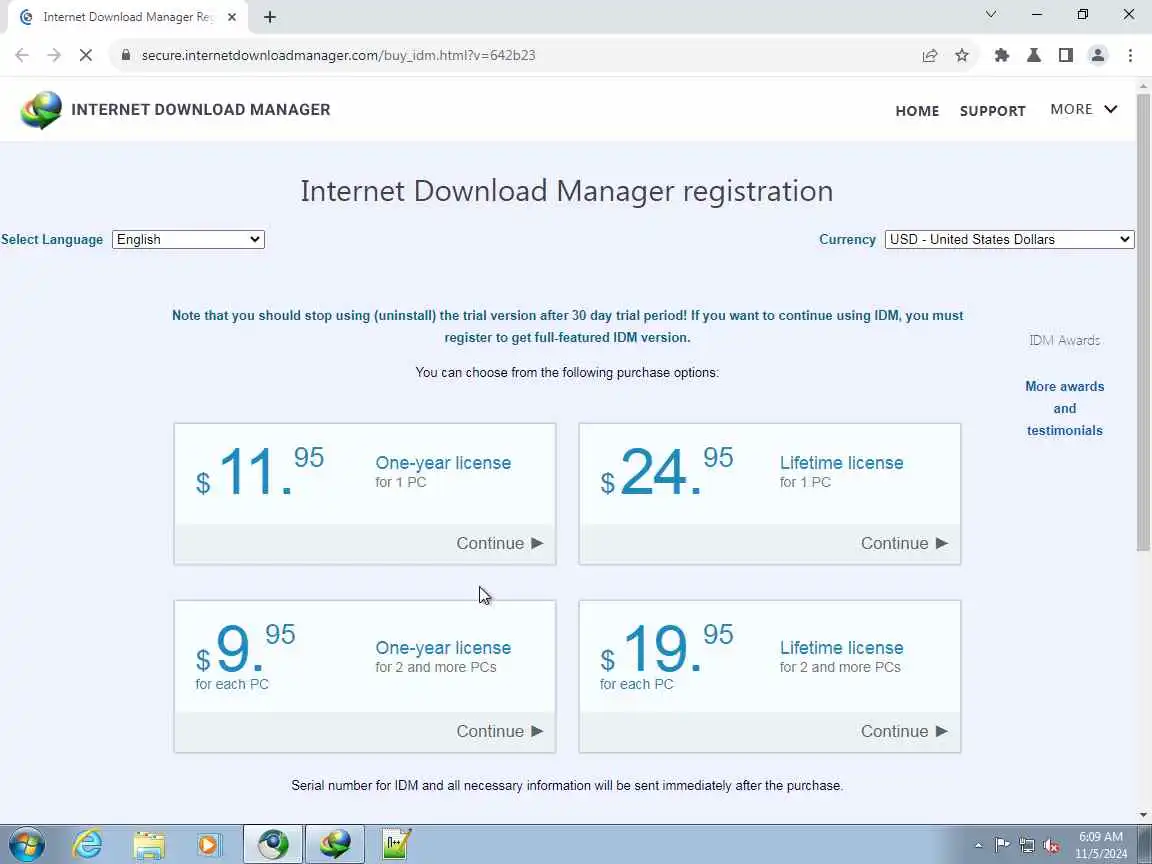
Task: Click the padlock site security icon
Action: tap(126, 55)
